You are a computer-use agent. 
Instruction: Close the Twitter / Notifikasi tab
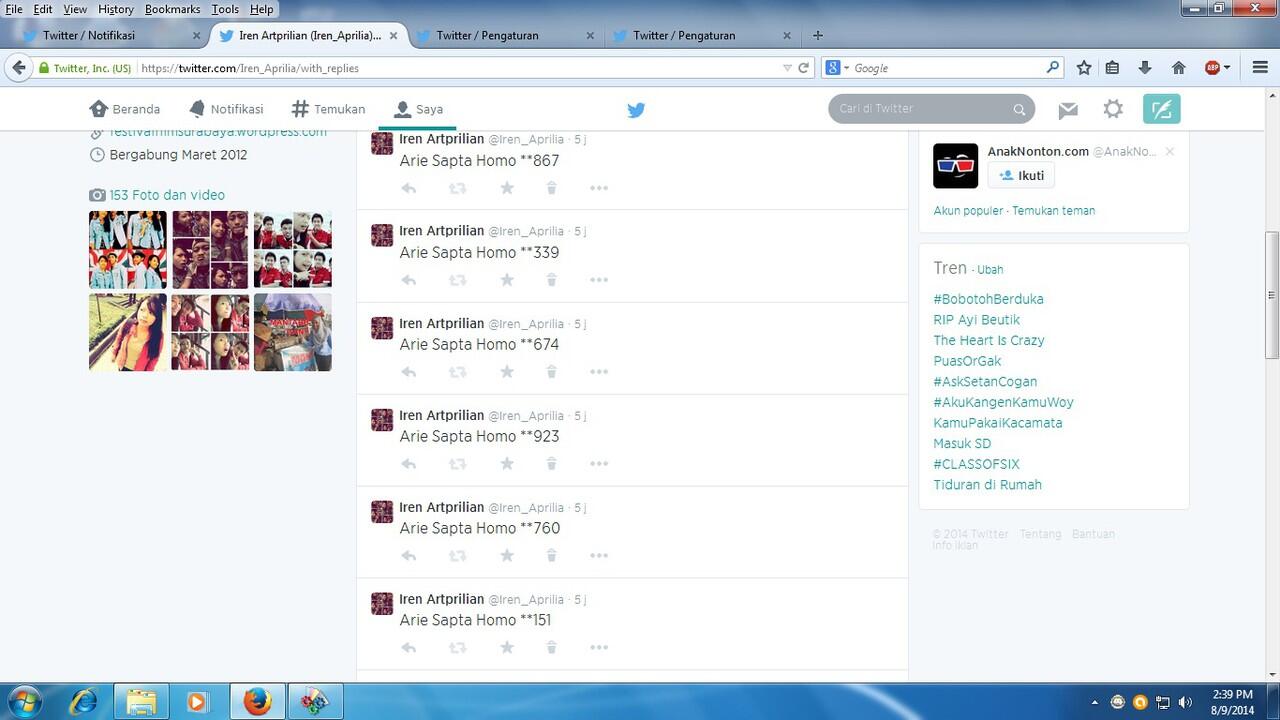point(196,35)
